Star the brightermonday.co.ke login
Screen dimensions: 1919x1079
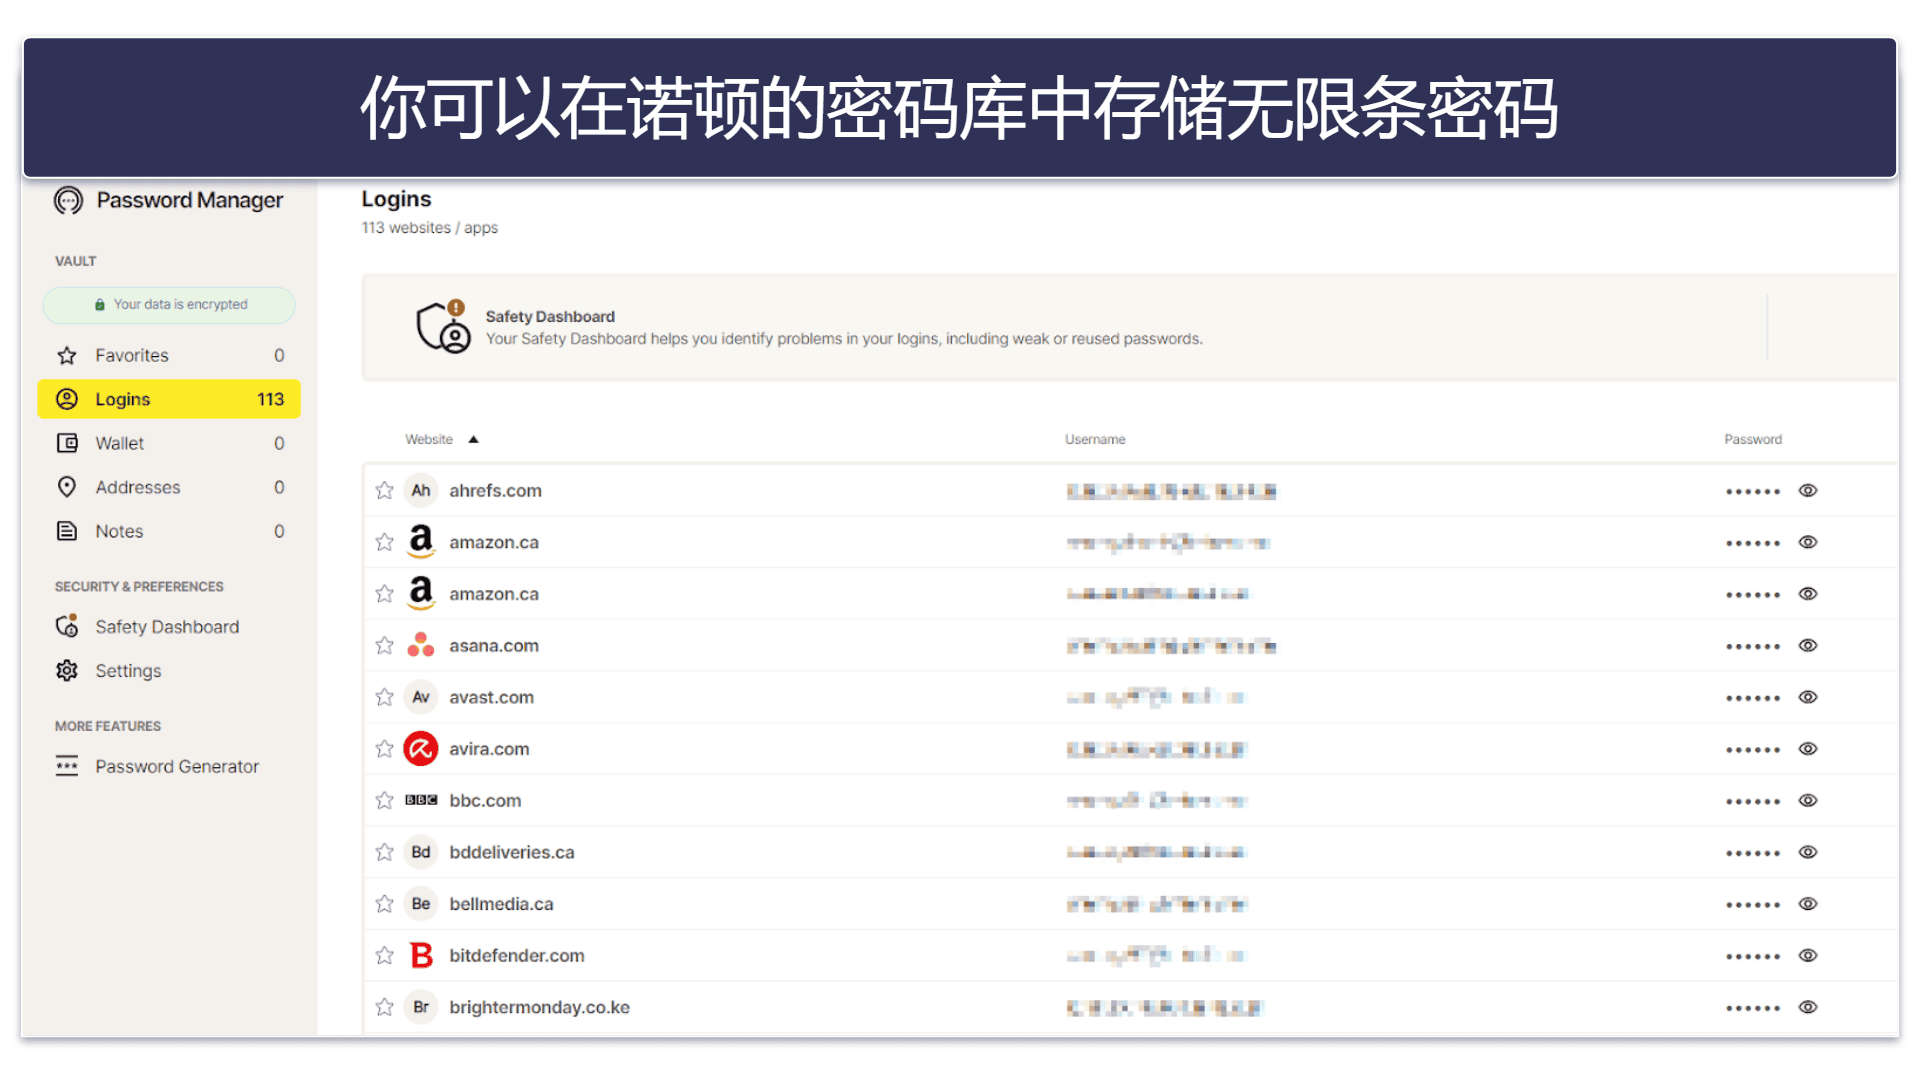pyautogui.click(x=384, y=1008)
